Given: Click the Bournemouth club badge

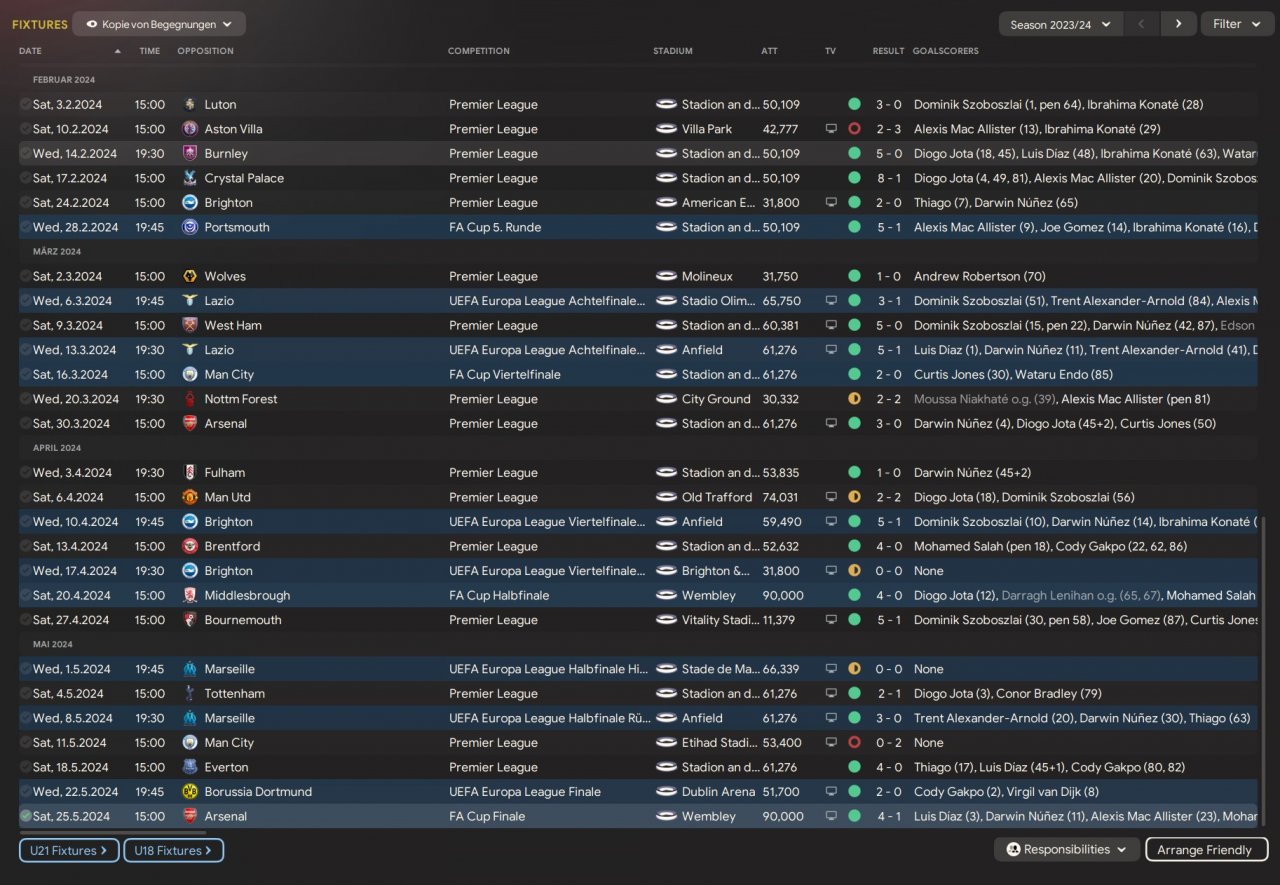Looking at the screenshot, I should [190, 620].
